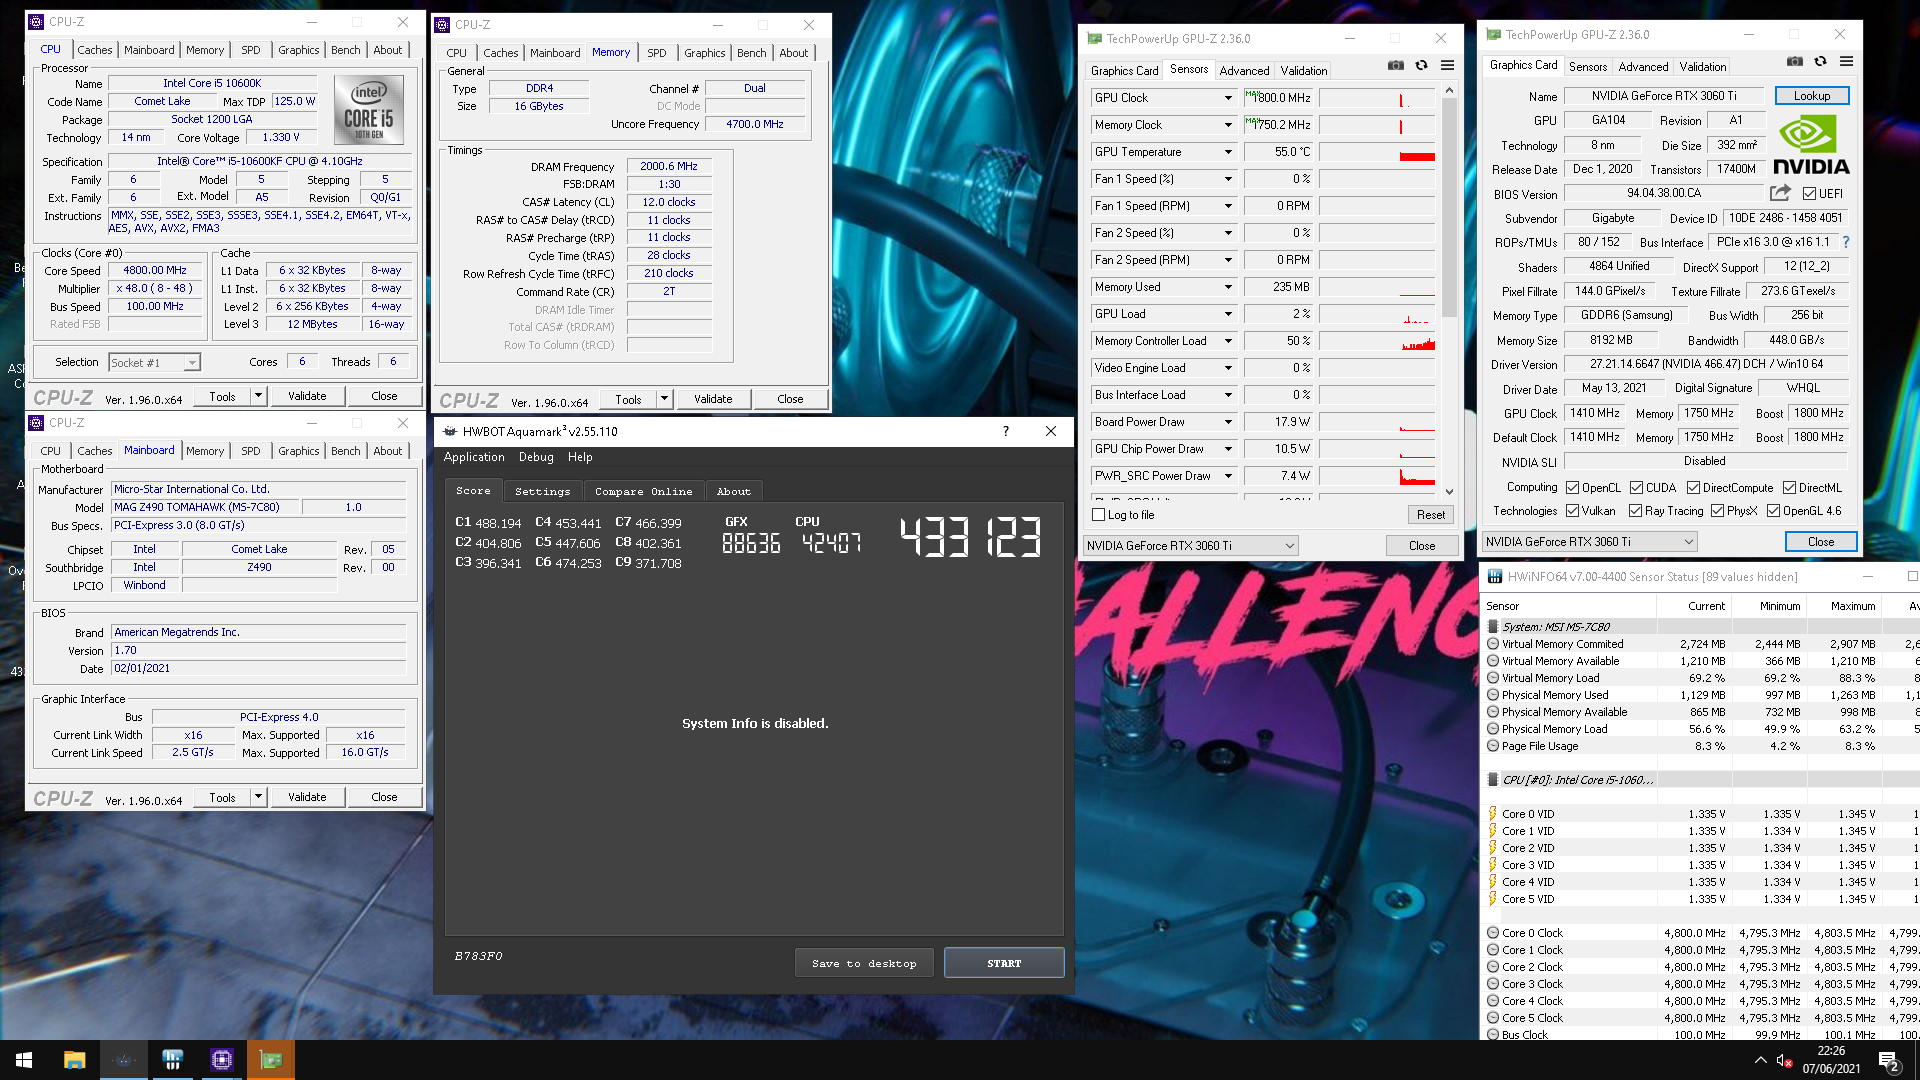
Task: Toggle the DirectML checkbox
Action: coord(1789,488)
